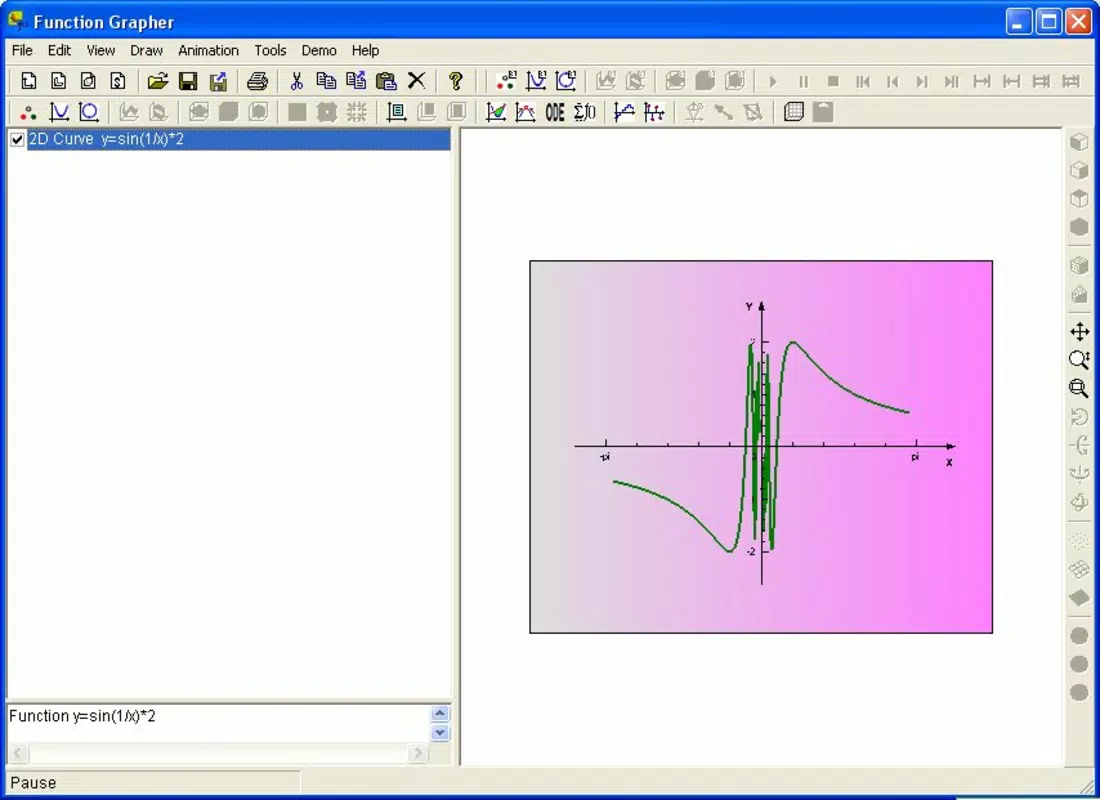Select the four-arrow move tool on right sidebar
This screenshot has width=1100, height=800.
click(1080, 331)
